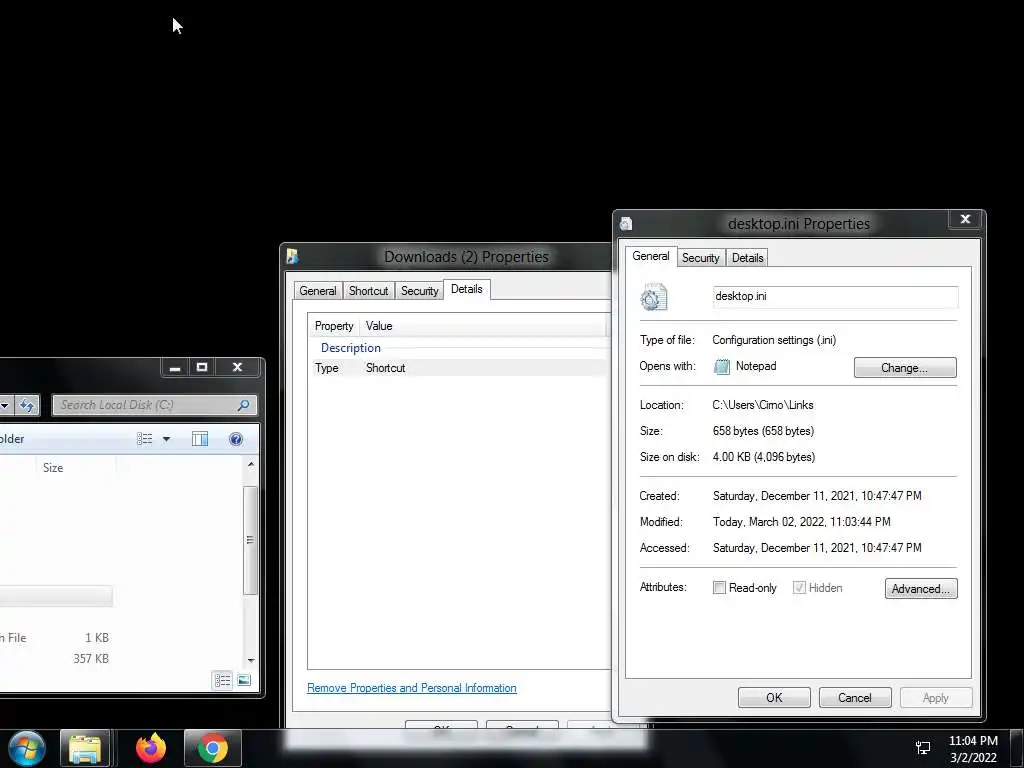1024x768 pixels.
Task: Switch to Google Chrome in the taskbar
Action: pyautogui.click(x=213, y=748)
